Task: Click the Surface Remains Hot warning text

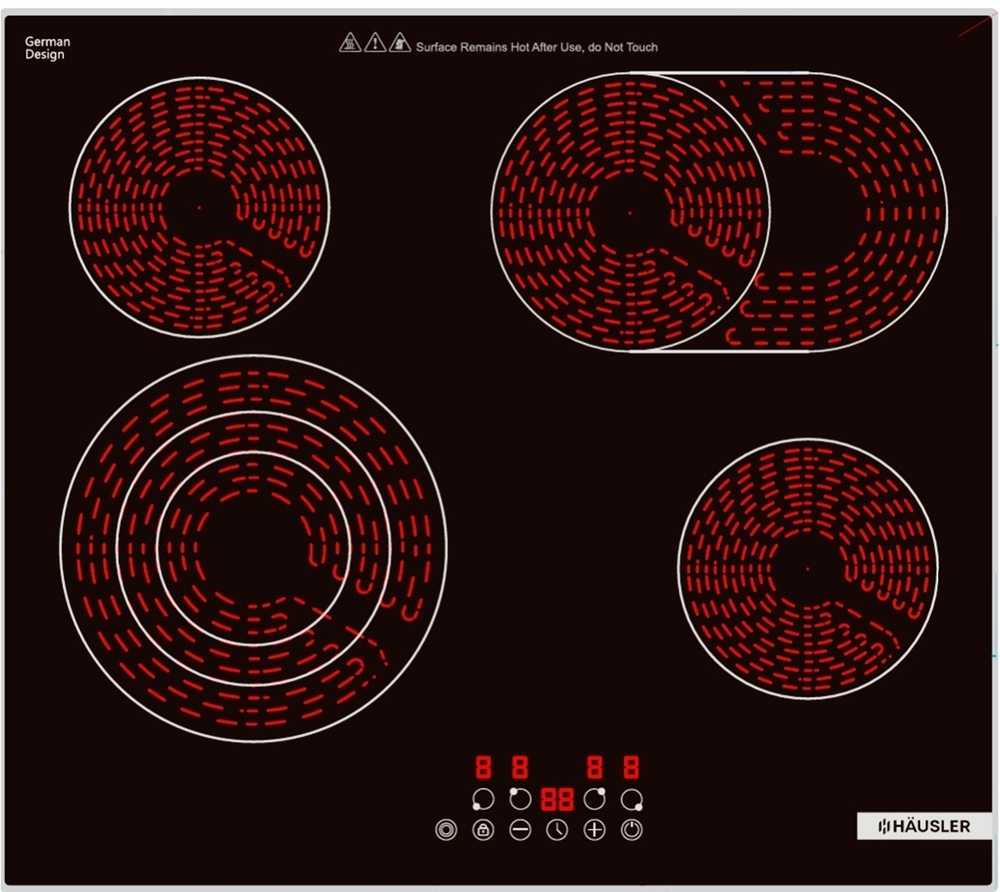Action: 536,47
